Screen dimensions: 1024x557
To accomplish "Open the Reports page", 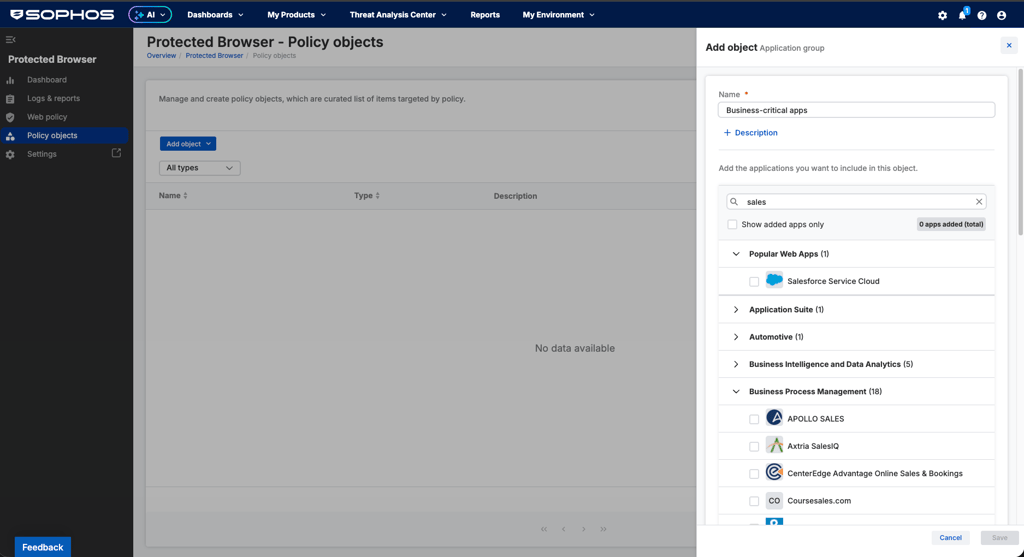I will pyautogui.click(x=485, y=14).
